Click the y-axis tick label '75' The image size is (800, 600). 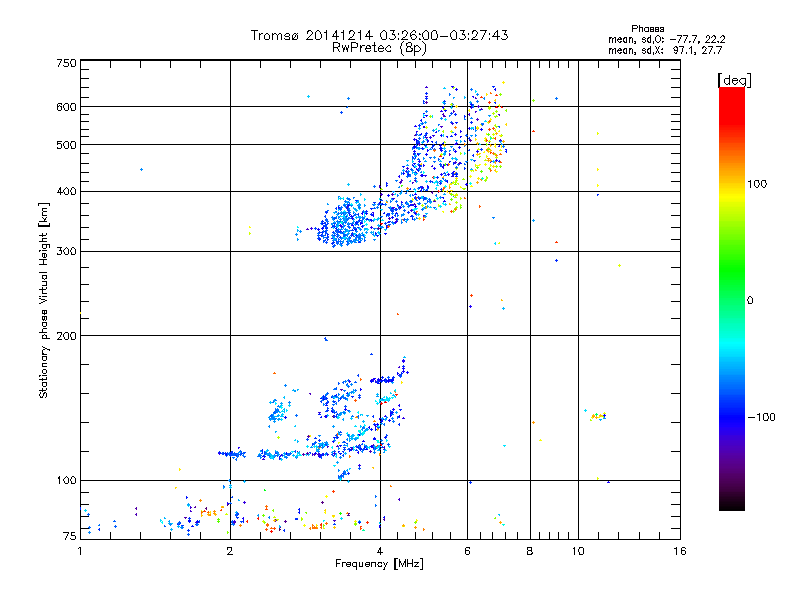[70, 536]
